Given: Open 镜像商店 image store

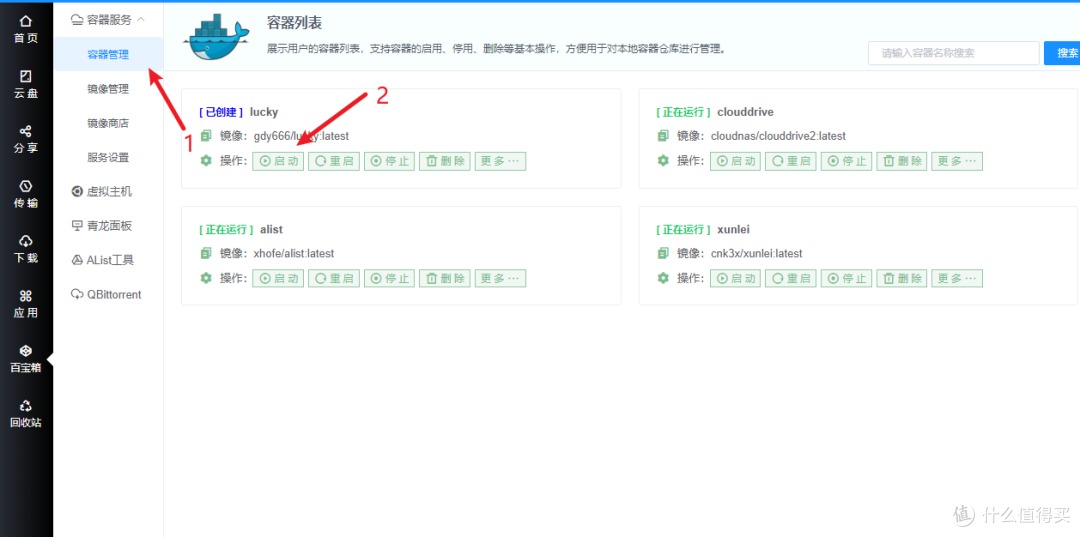Looking at the screenshot, I should (x=108, y=123).
